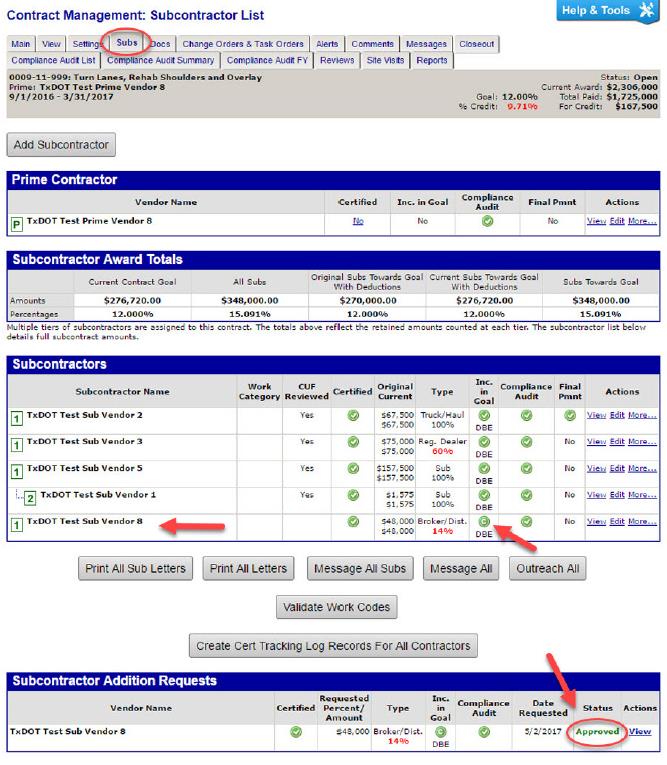Open More actions for Sub Vendor 2

coord(642,415)
